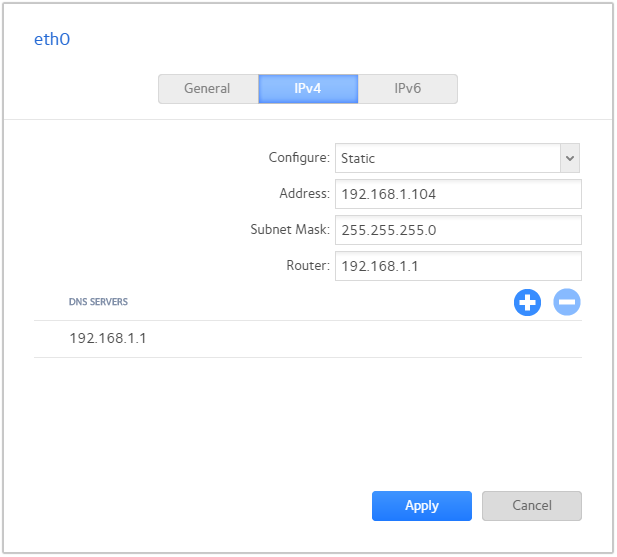Focus the Subnet Mask input field
Screen dimensions: 617x557
pyautogui.click(x=458, y=230)
